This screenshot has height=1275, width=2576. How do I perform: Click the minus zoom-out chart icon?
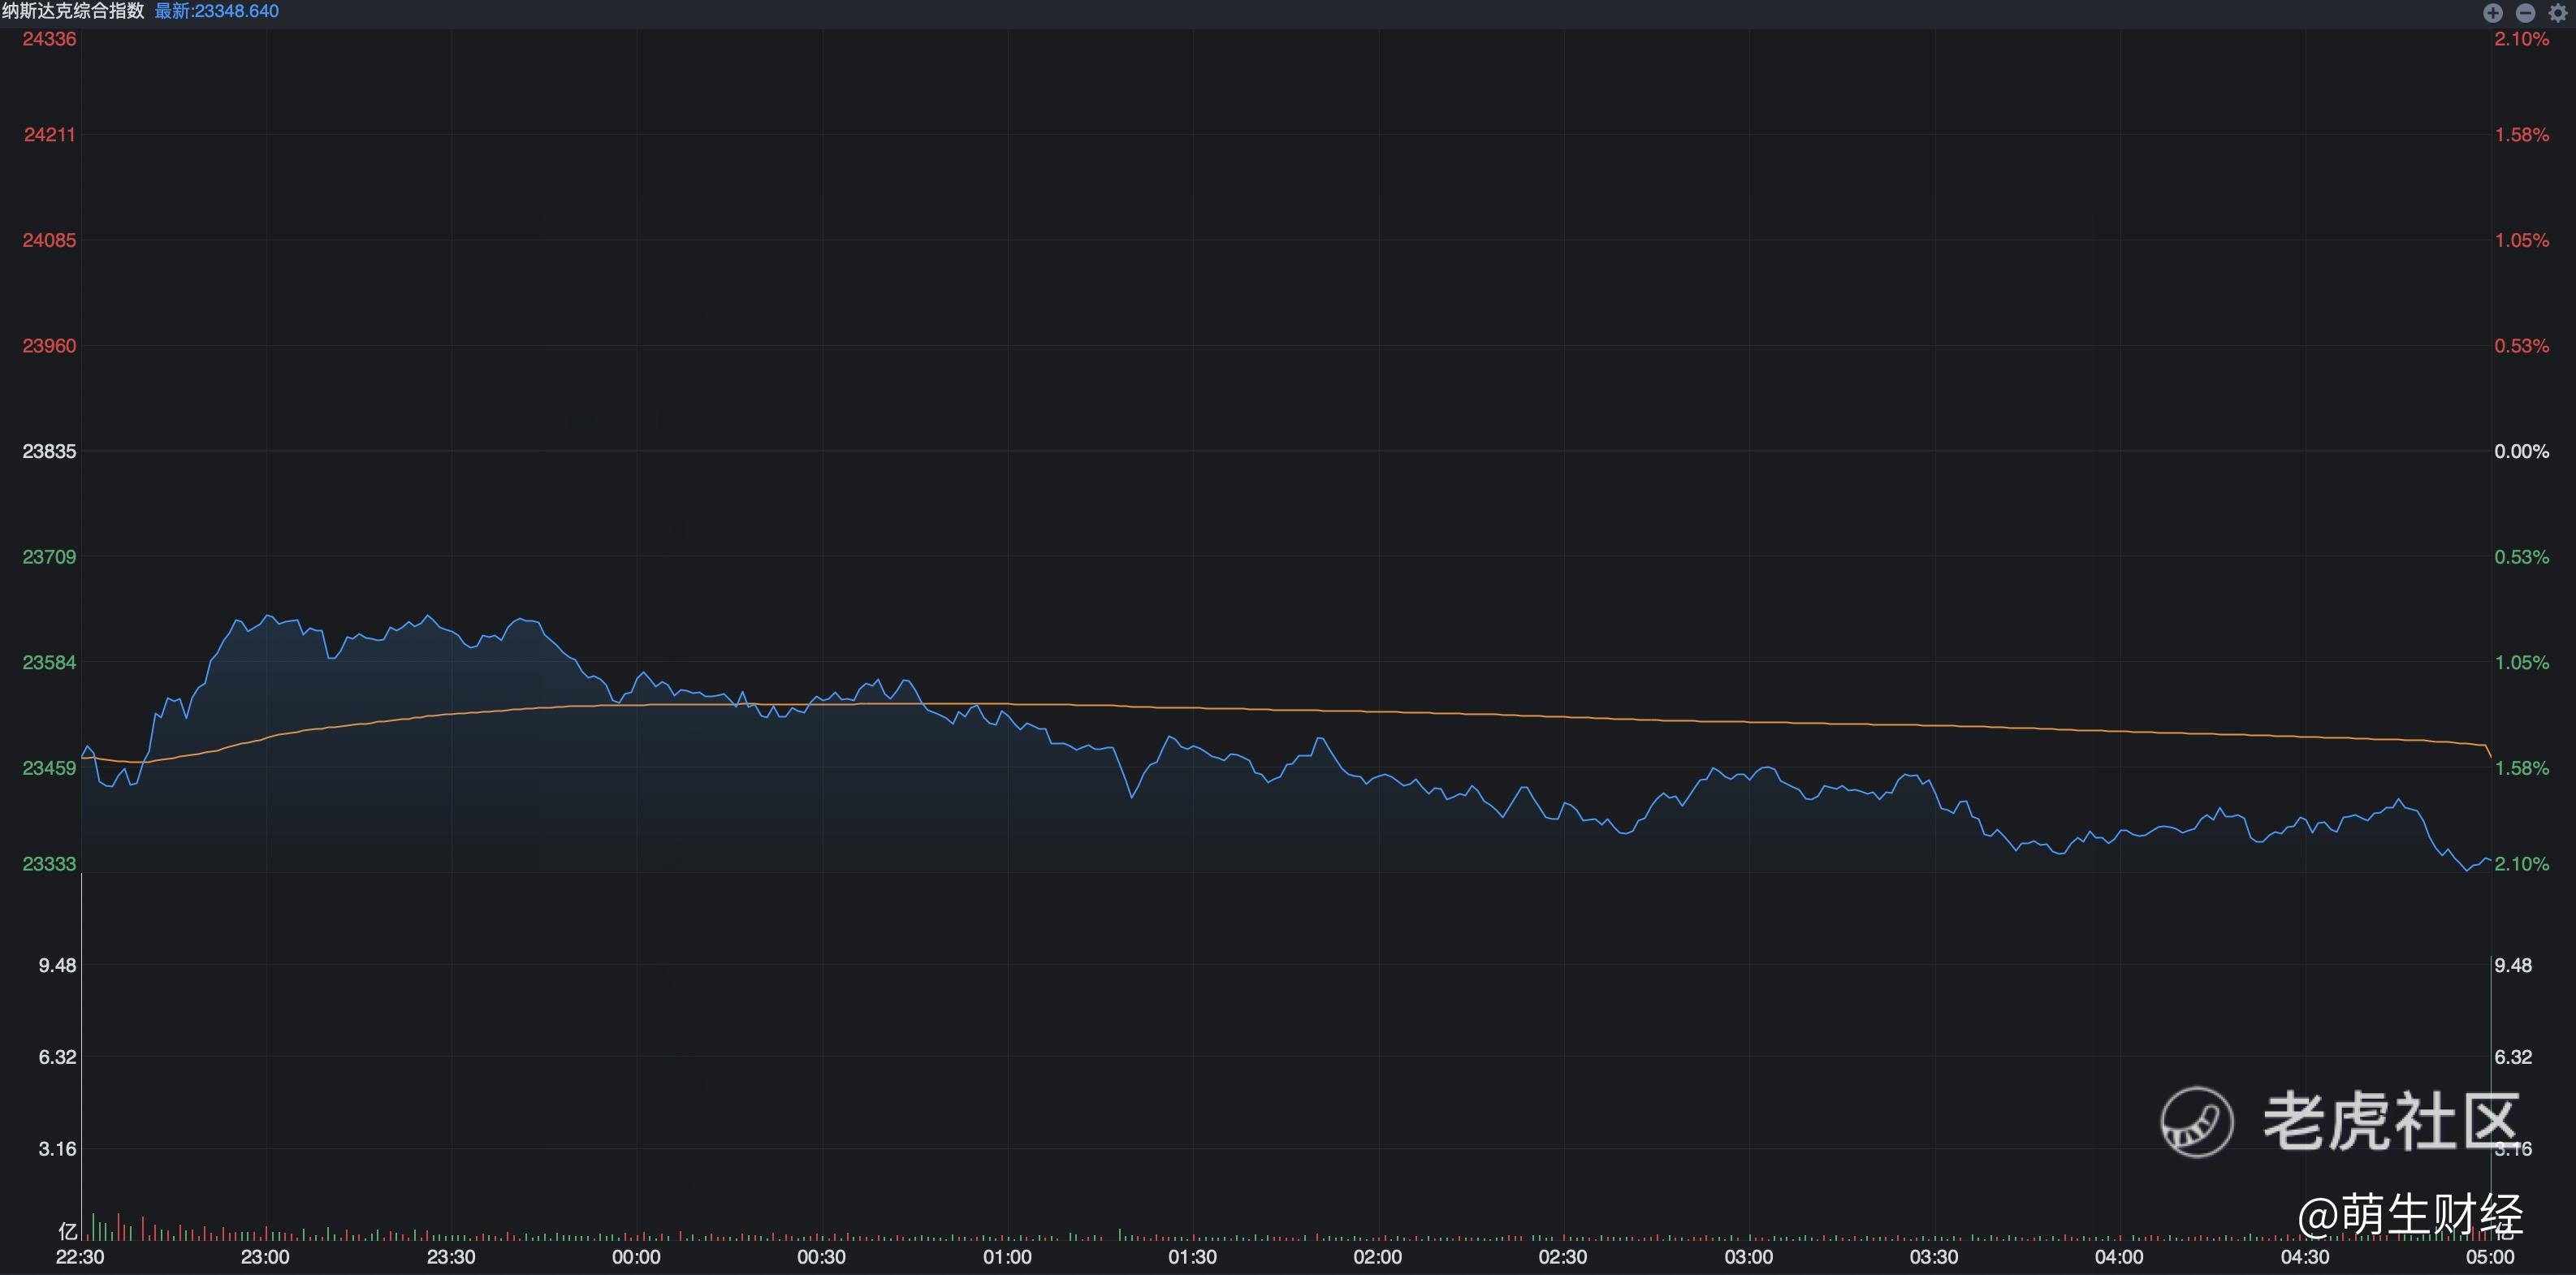2525,13
